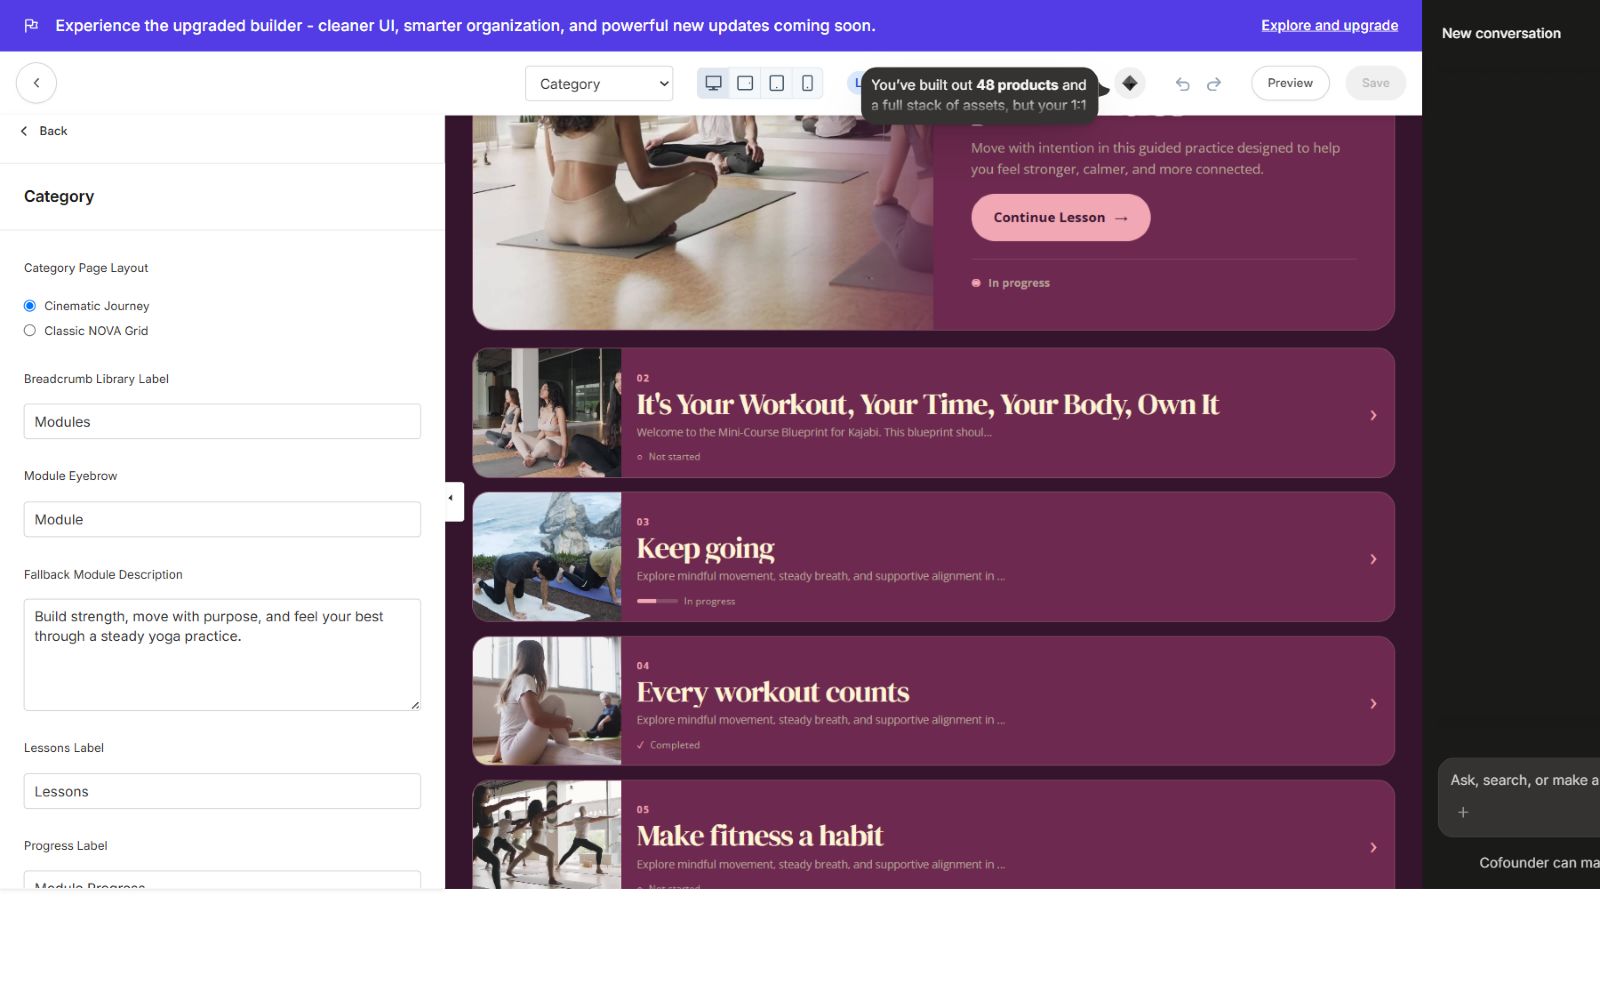1600x1000 pixels.
Task: Expand module 02 with its chevron
Action: (1373, 415)
